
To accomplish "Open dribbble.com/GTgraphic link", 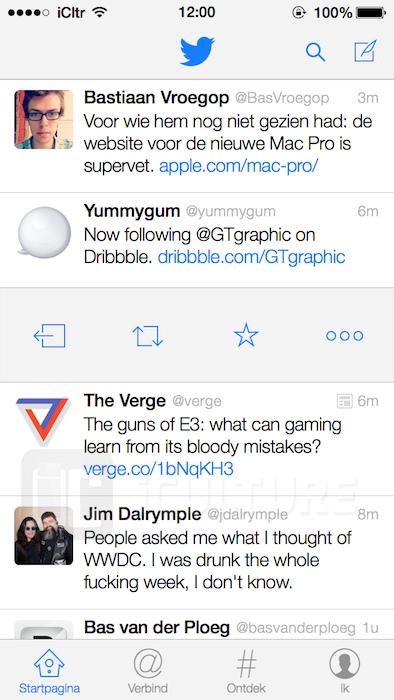I will tap(252, 257).
